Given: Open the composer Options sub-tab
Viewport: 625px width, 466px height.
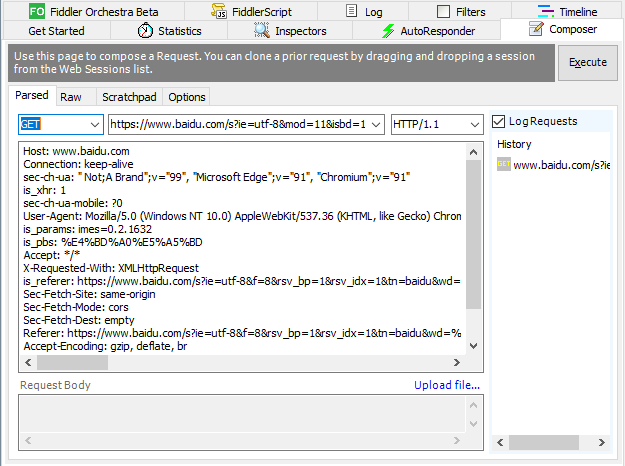Looking at the screenshot, I should point(187,97).
